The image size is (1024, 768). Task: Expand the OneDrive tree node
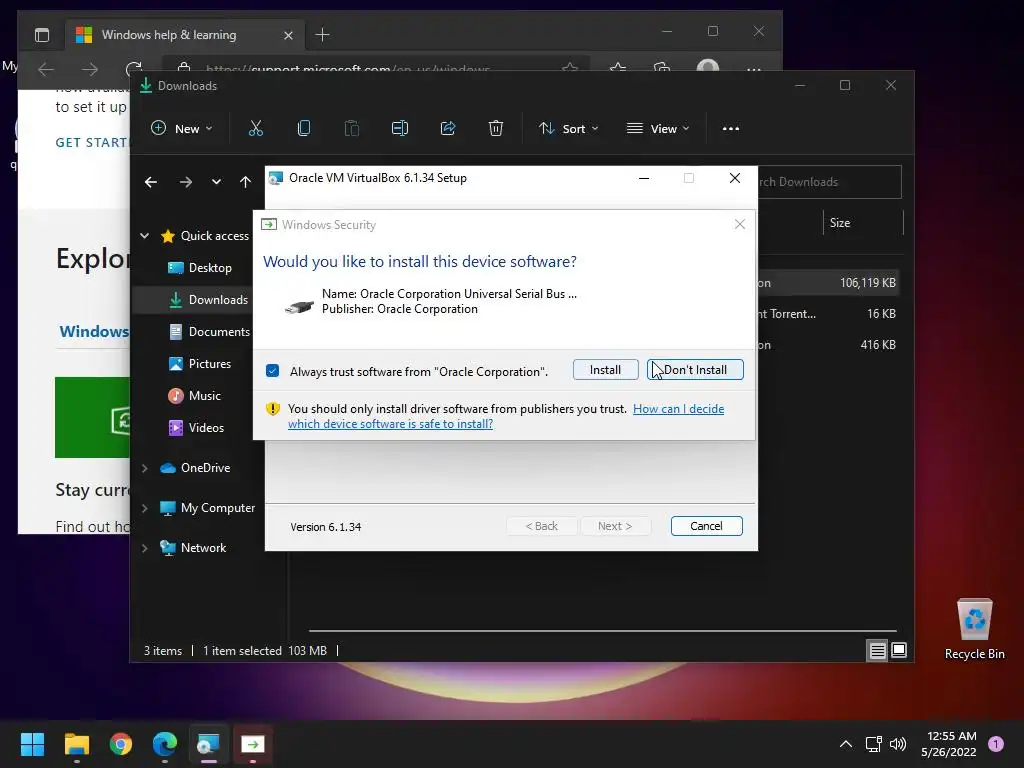tap(144, 468)
